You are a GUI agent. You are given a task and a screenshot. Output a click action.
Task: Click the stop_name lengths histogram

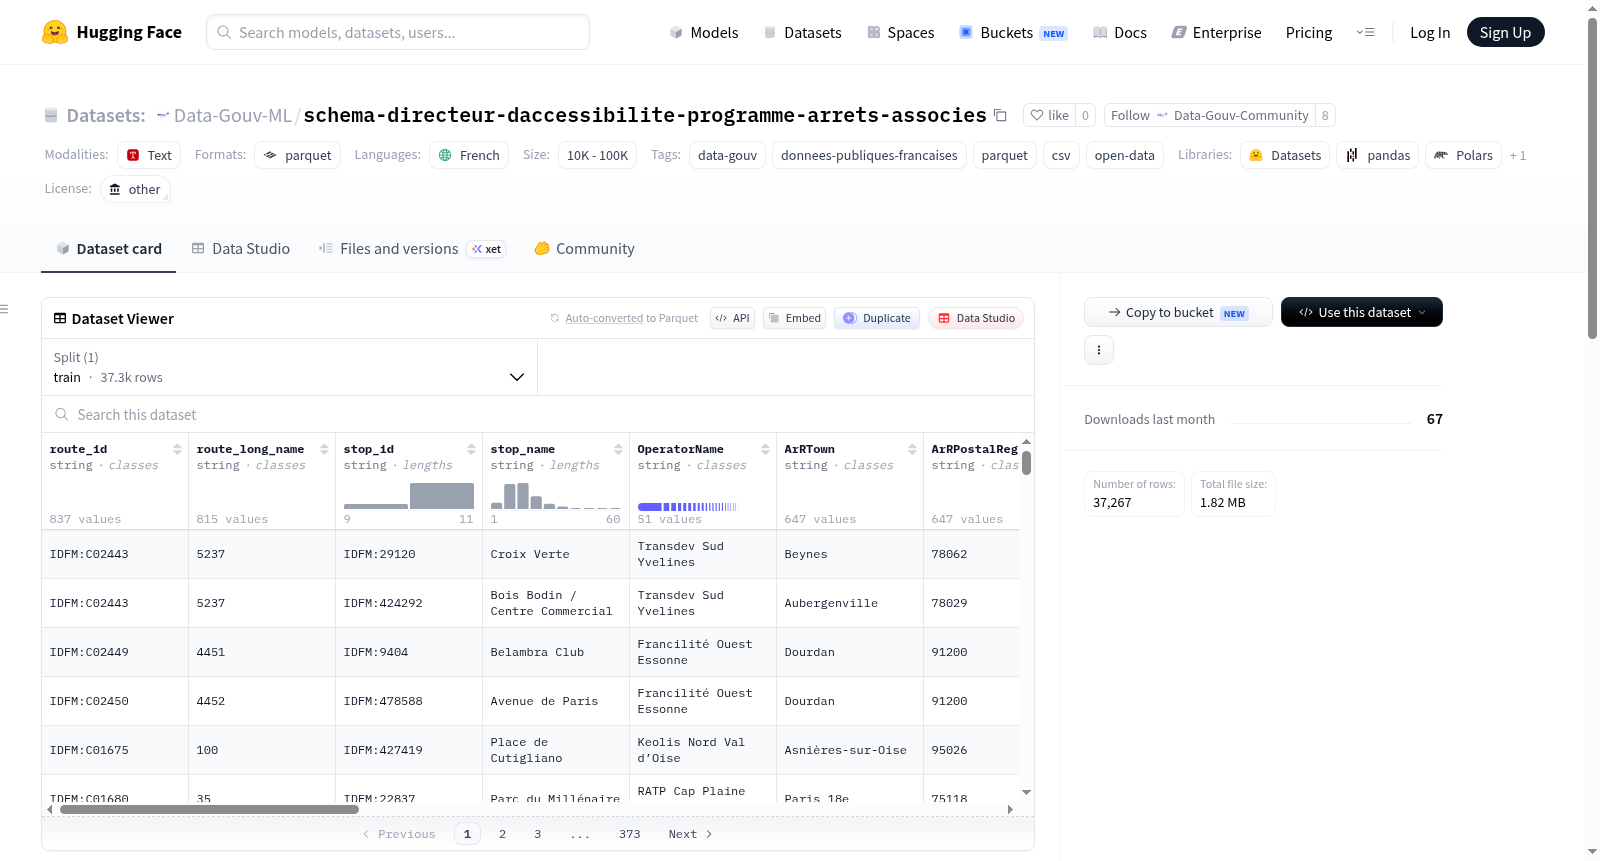[555, 495]
